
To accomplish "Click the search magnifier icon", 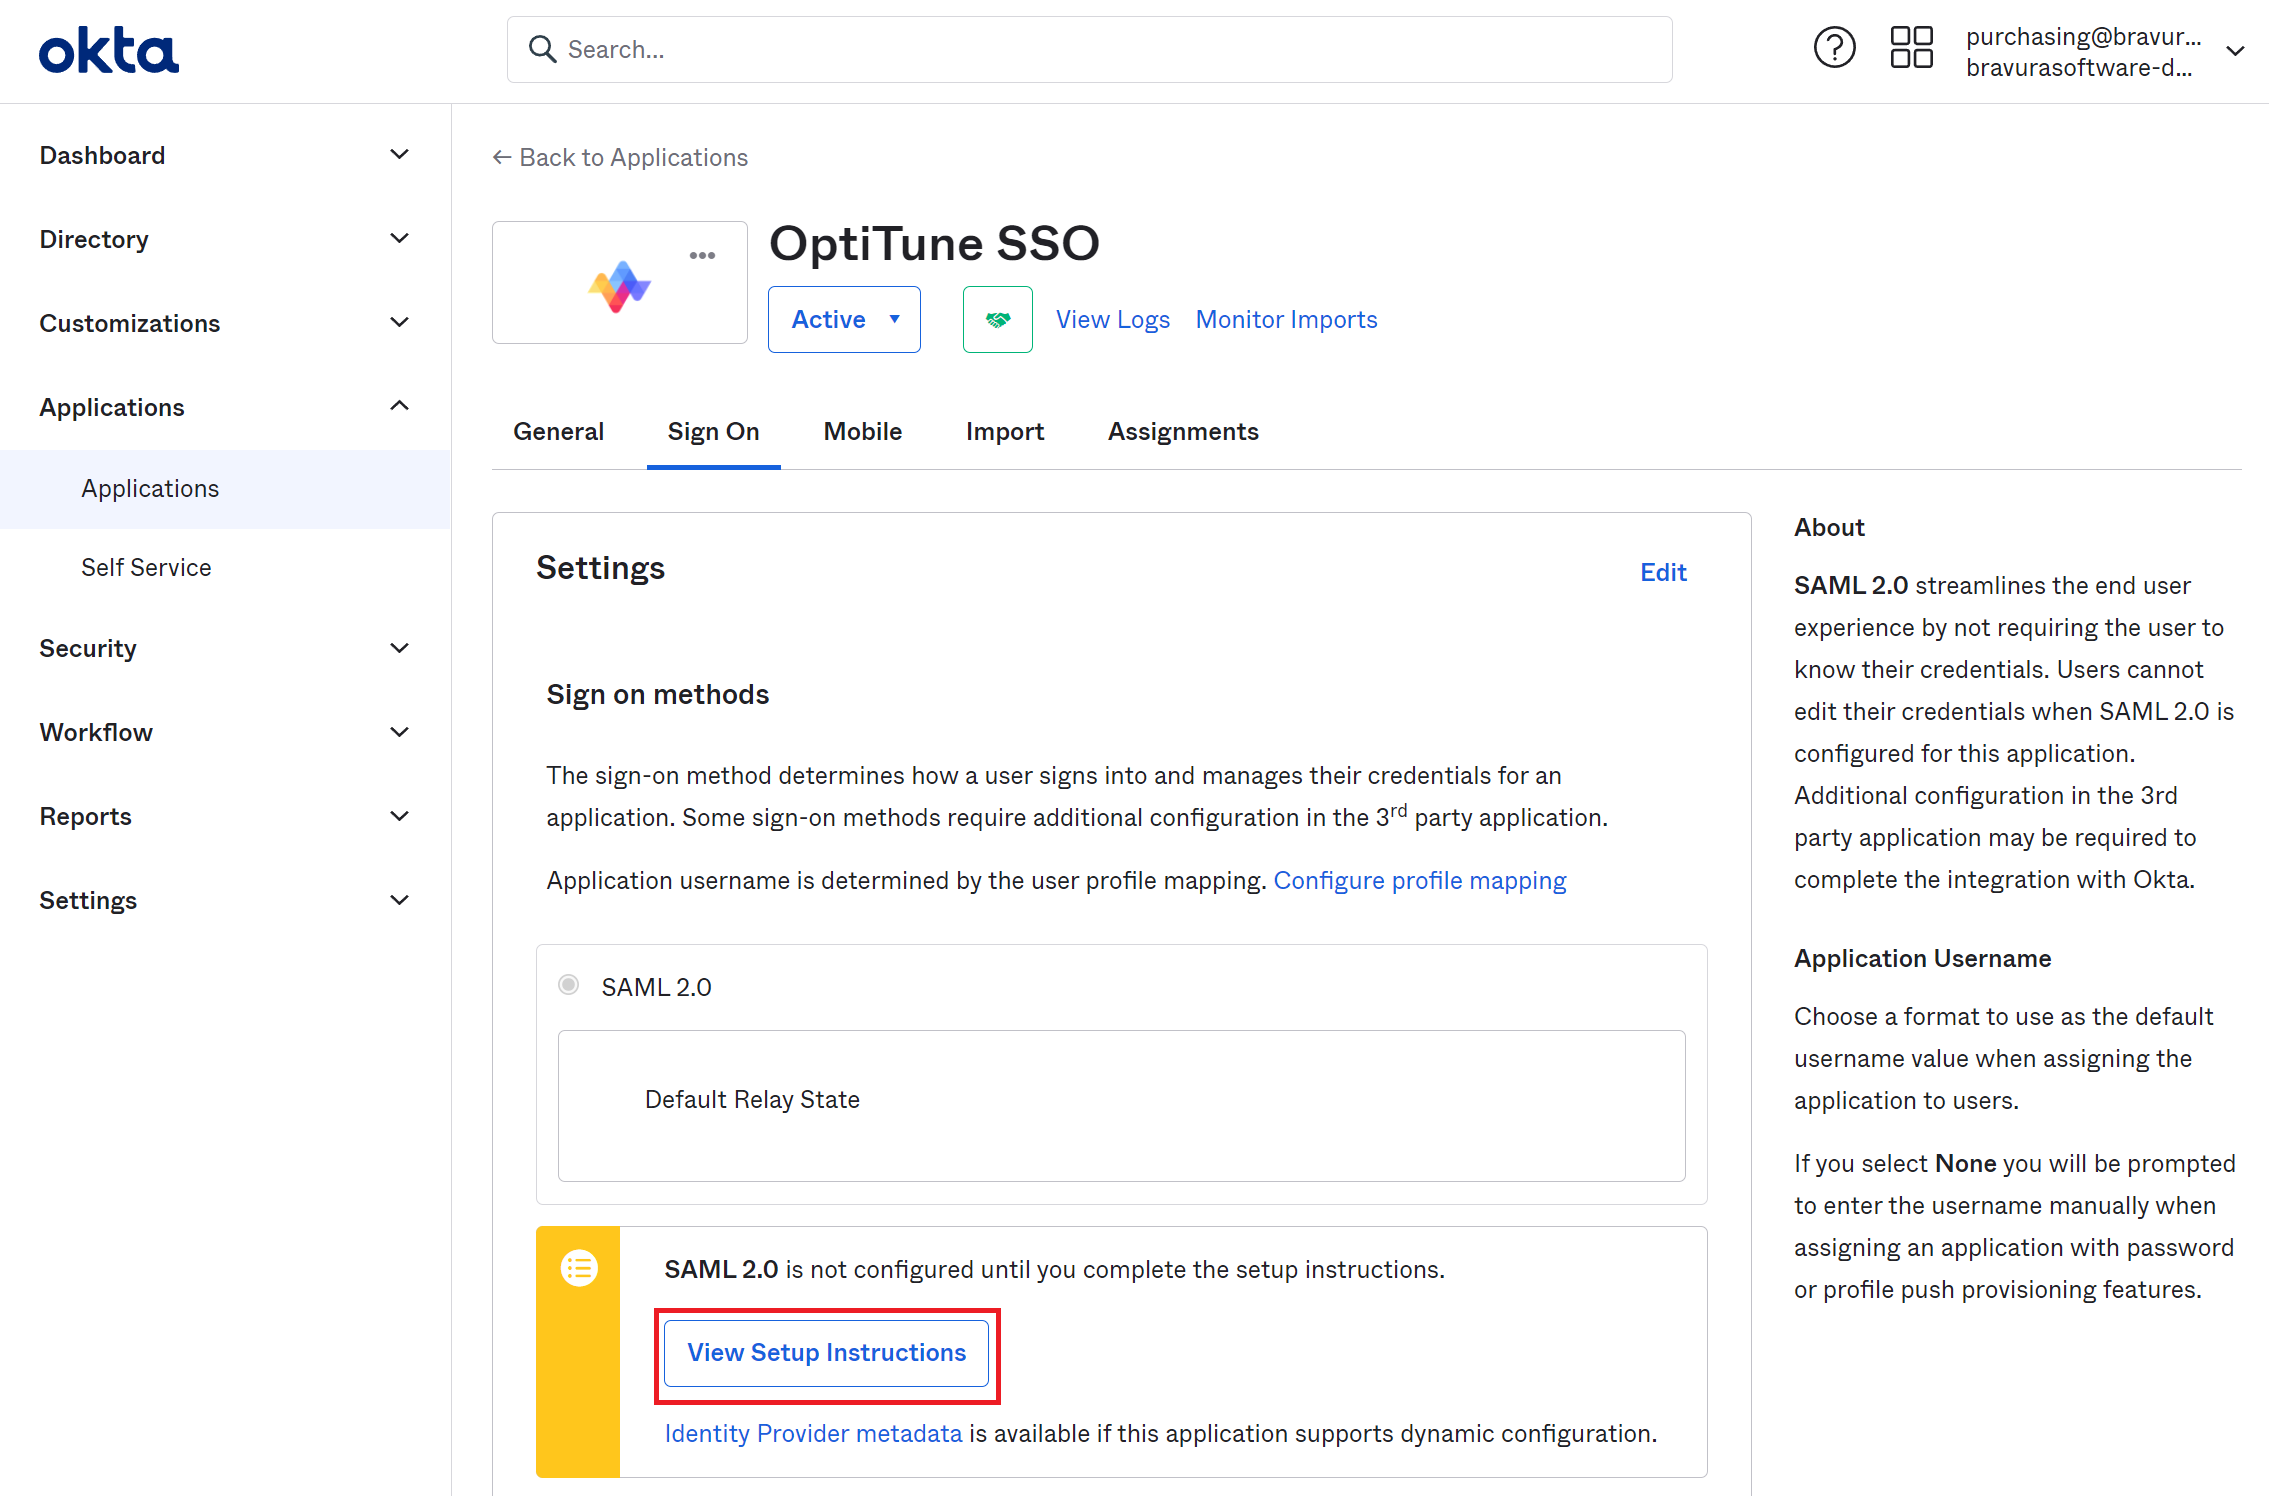I will click(542, 49).
